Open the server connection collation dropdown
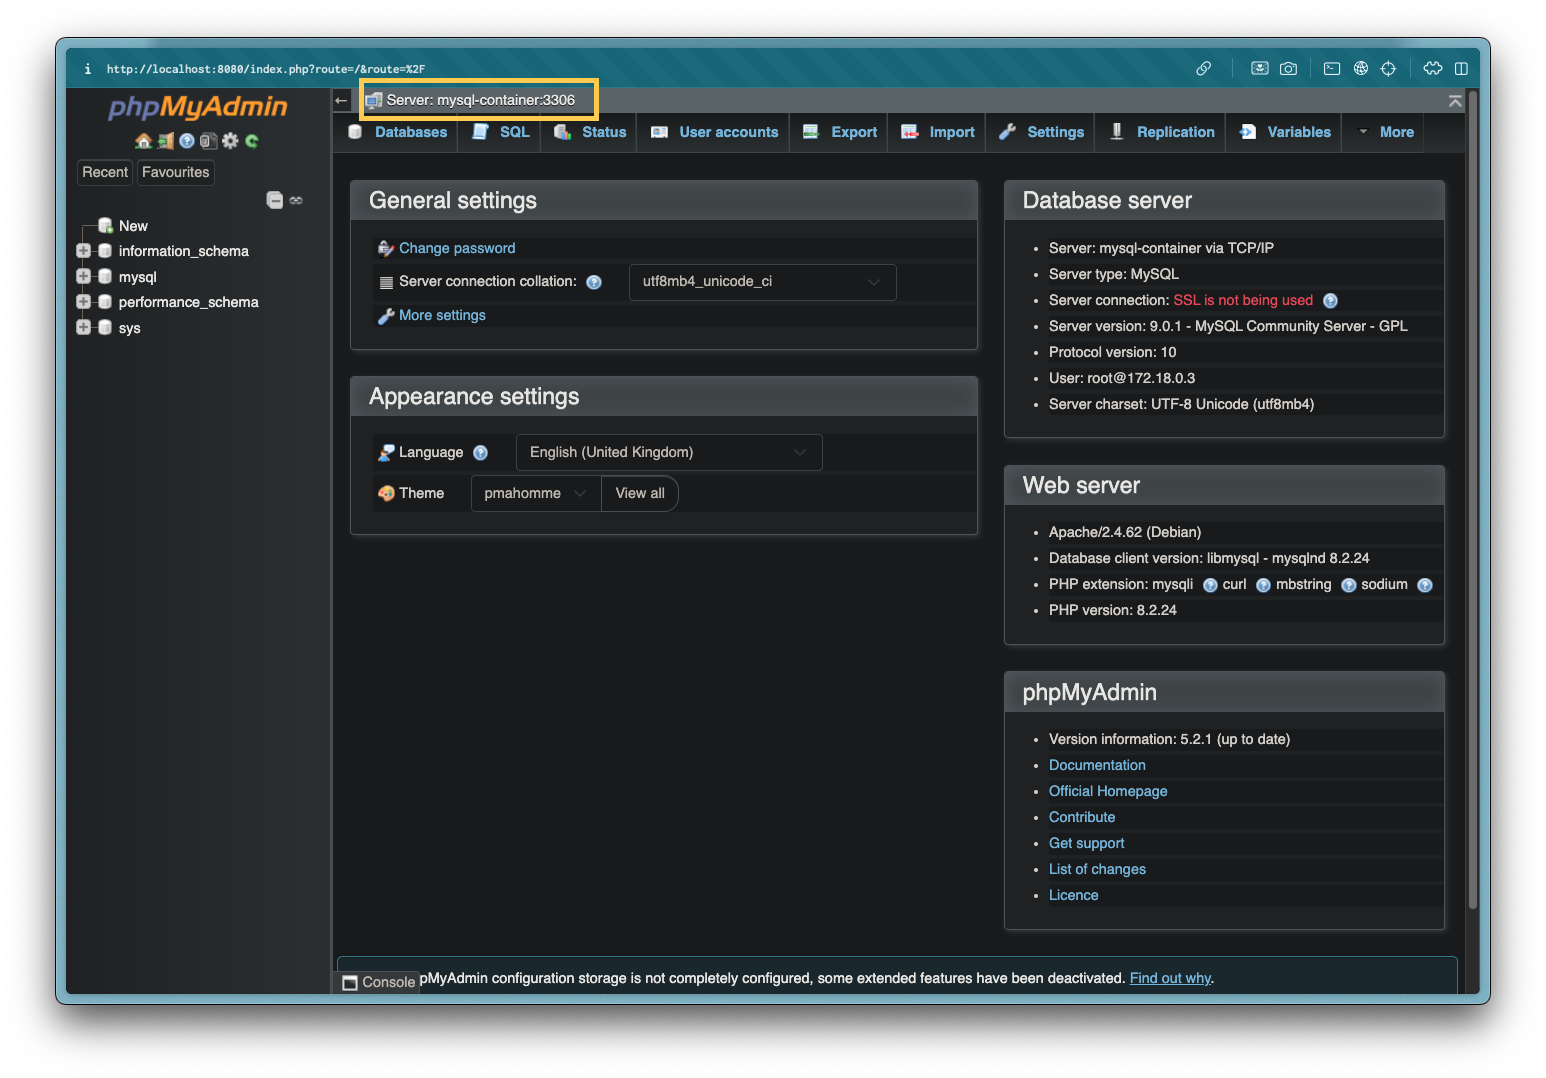The width and height of the screenshot is (1546, 1078). click(762, 282)
